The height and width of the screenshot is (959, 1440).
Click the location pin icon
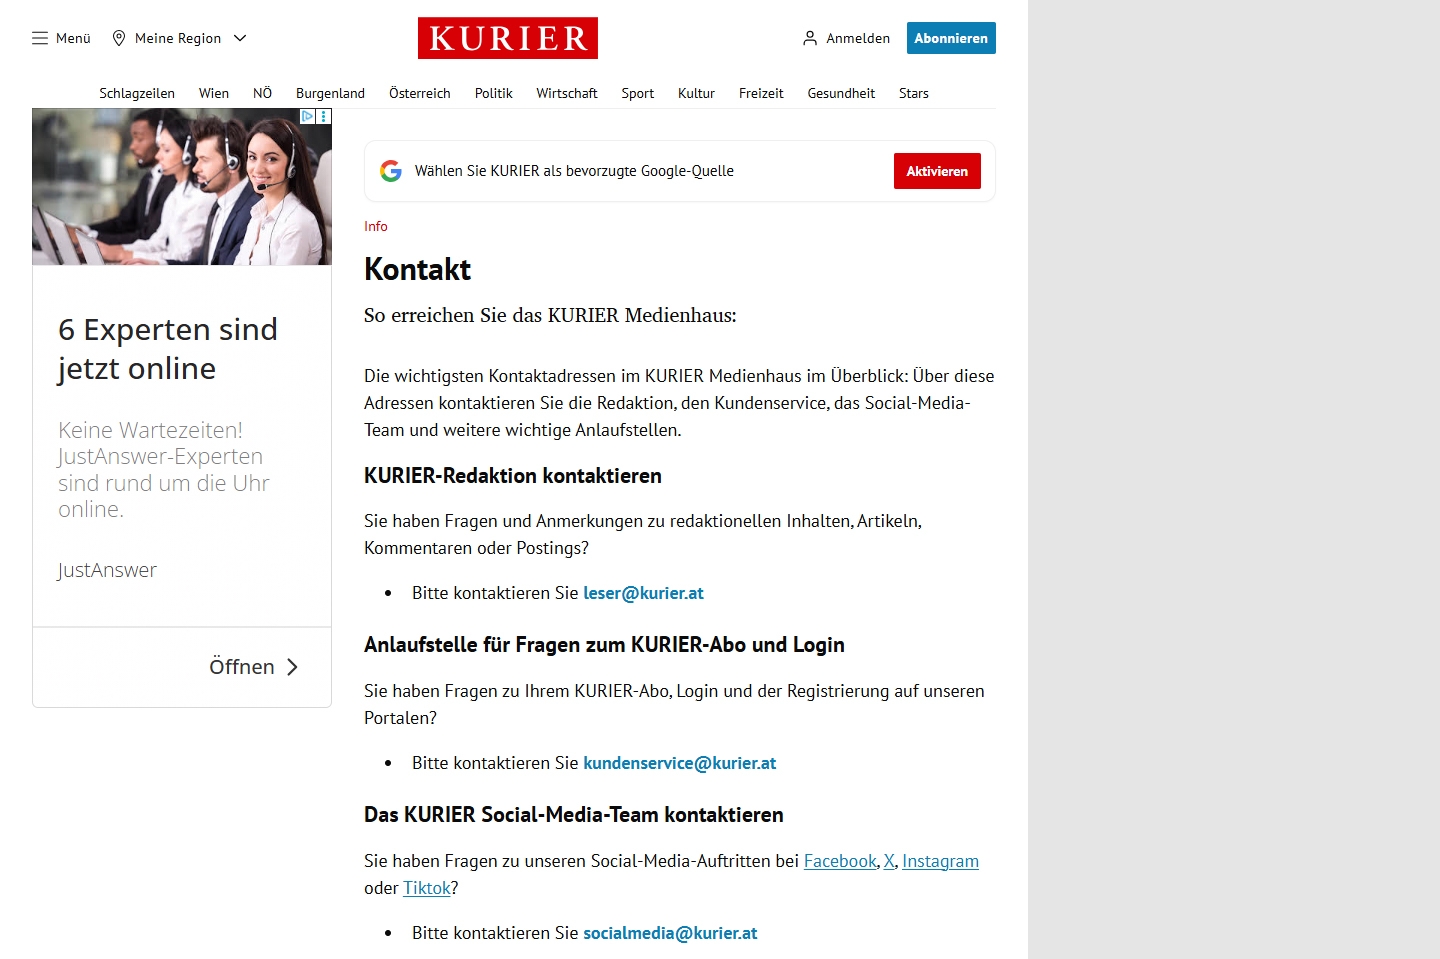coord(119,38)
